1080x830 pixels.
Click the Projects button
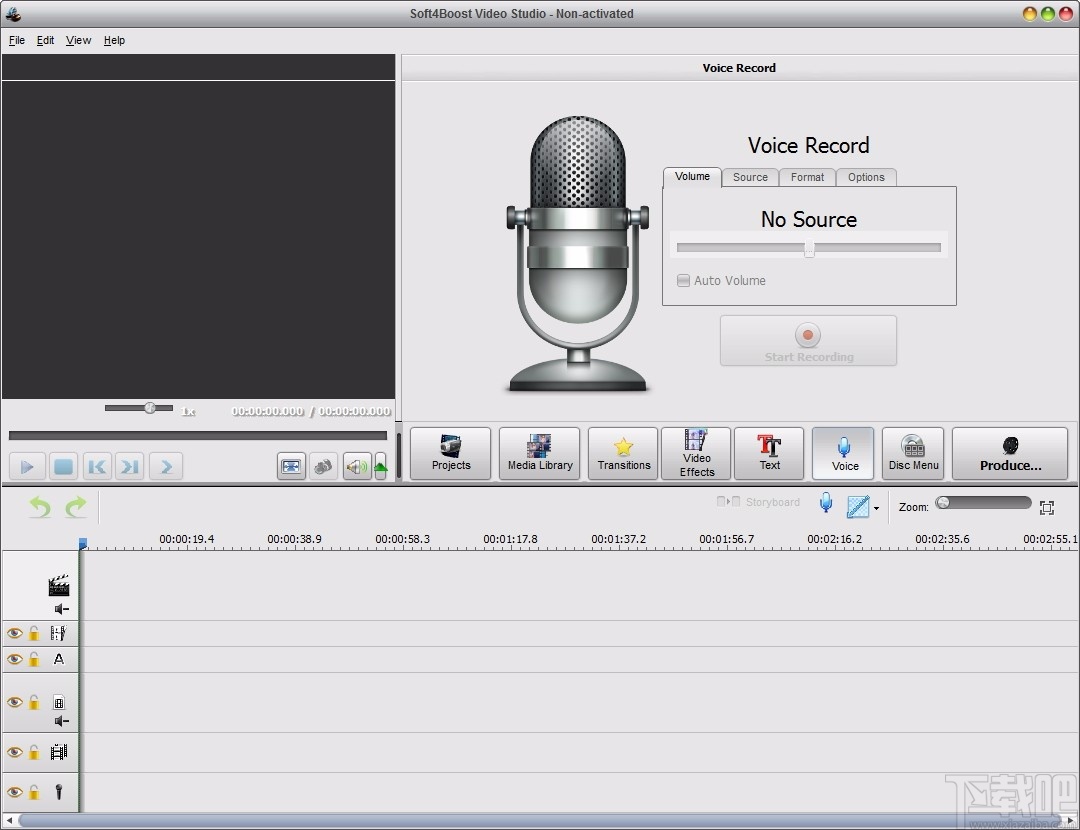coord(450,453)
